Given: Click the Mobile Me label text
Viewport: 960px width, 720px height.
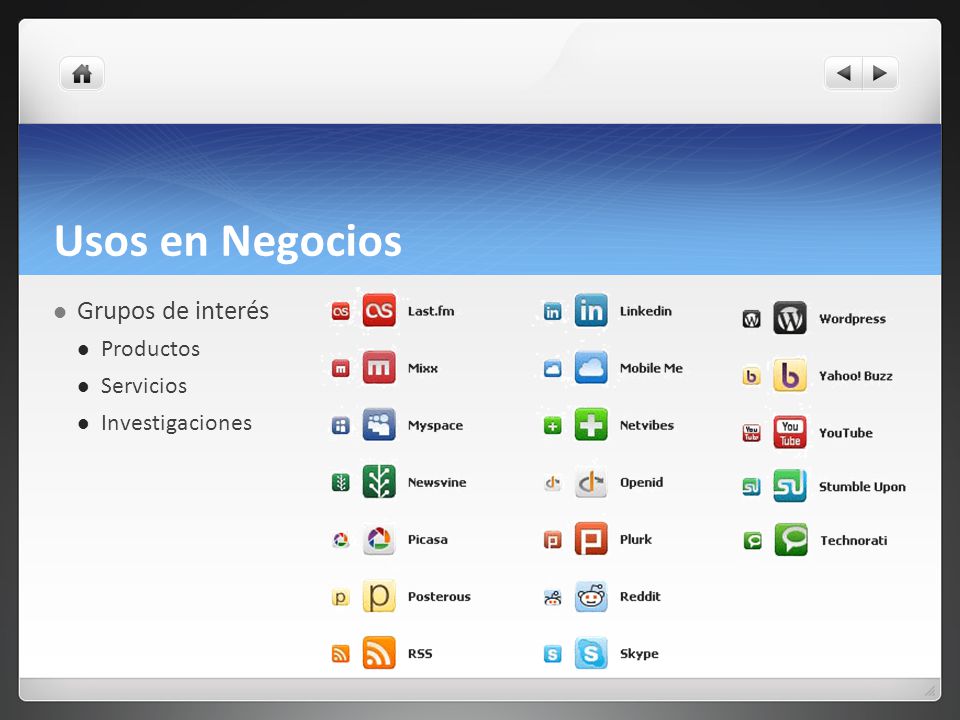Looking at the screenshot, I should pyautogui.click(x=651, y=368).
